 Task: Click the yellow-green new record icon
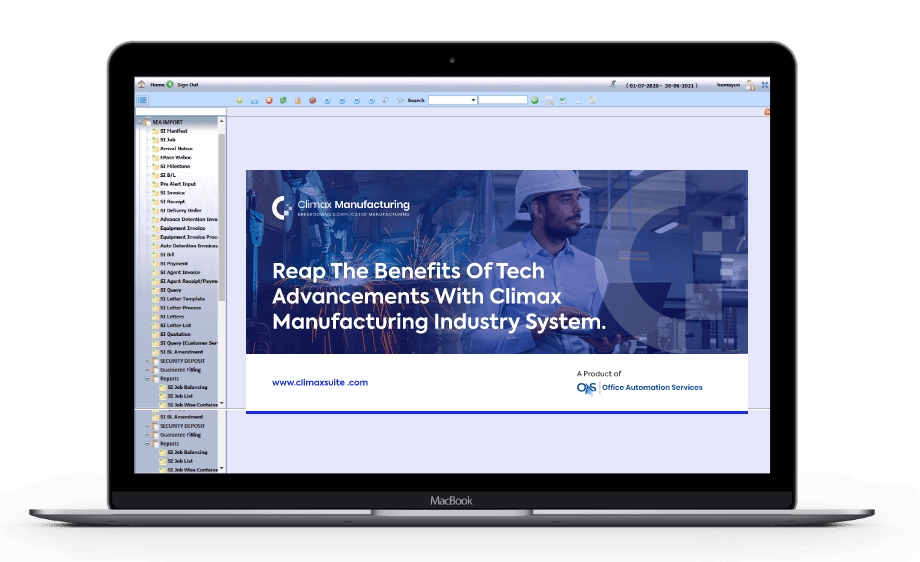click(239, 100)
